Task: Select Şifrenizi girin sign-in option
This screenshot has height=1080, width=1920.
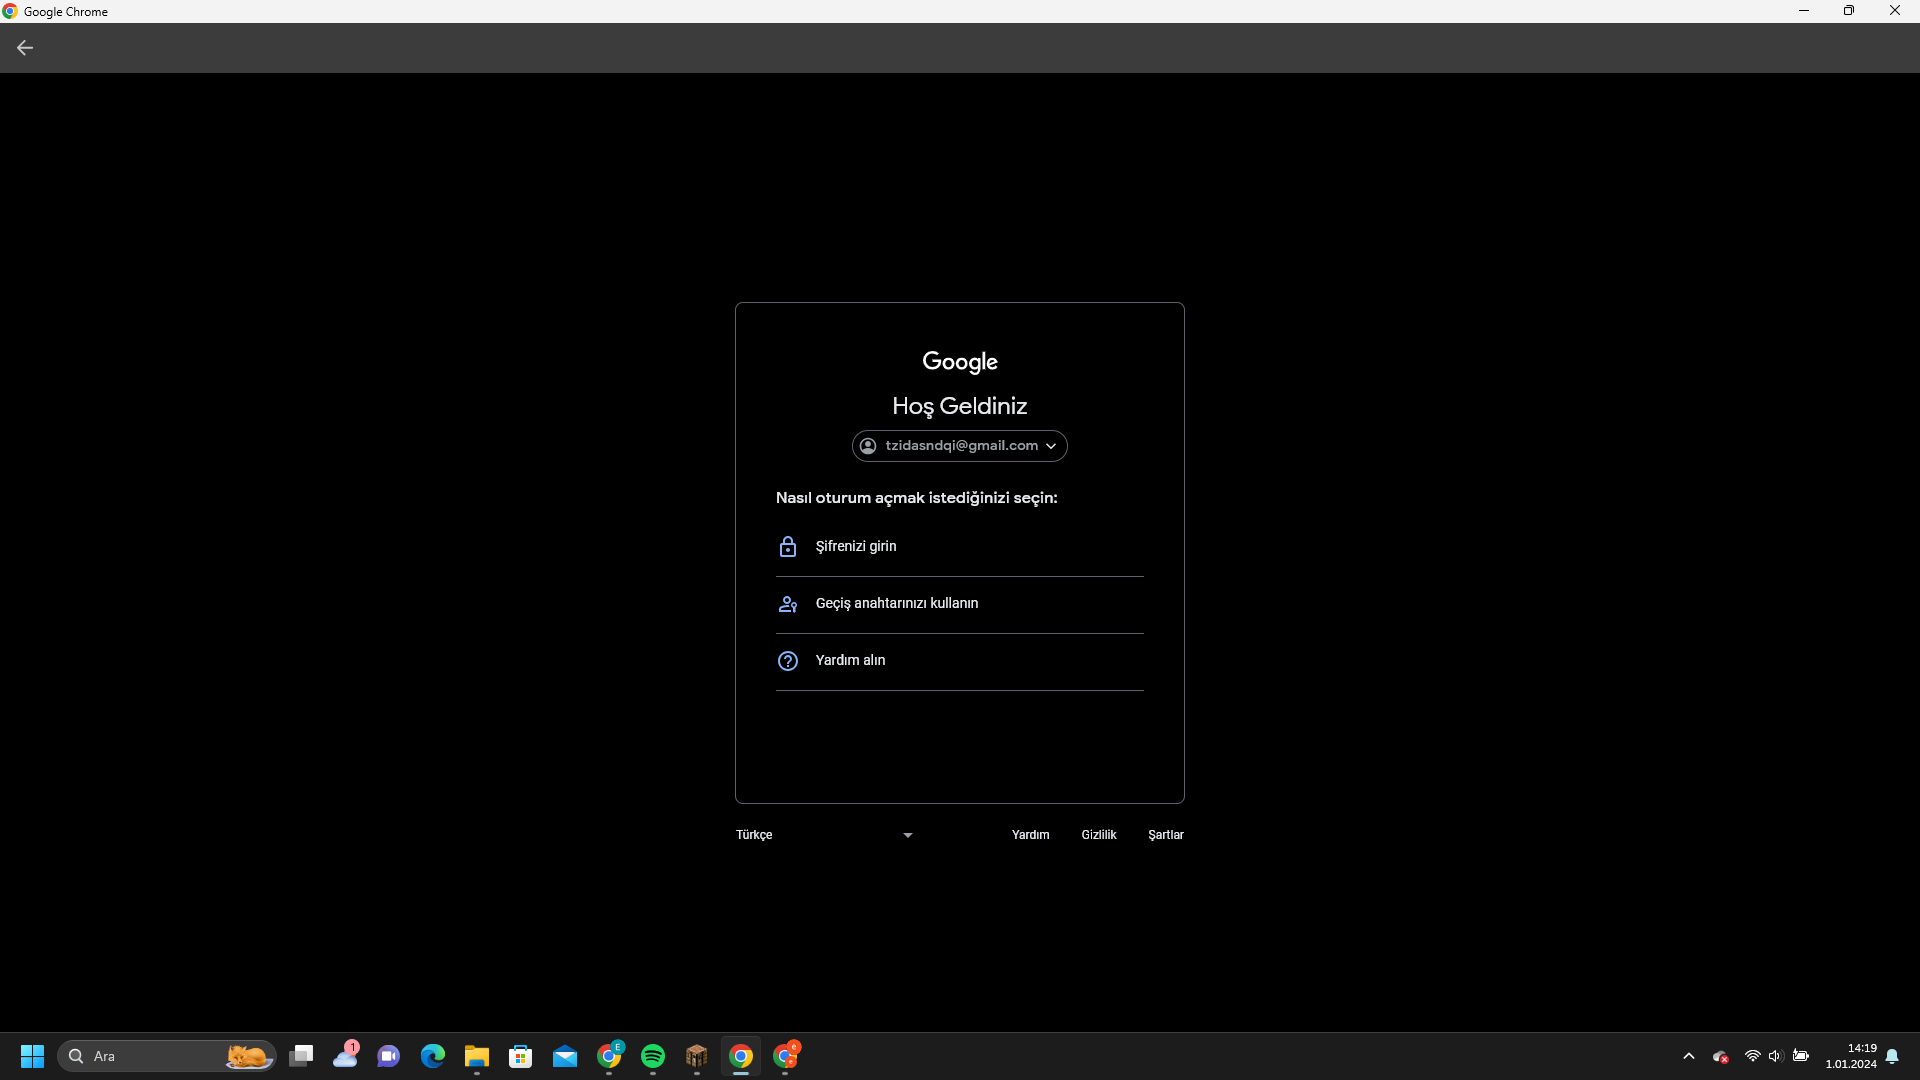Action: (x=856, y=547)
